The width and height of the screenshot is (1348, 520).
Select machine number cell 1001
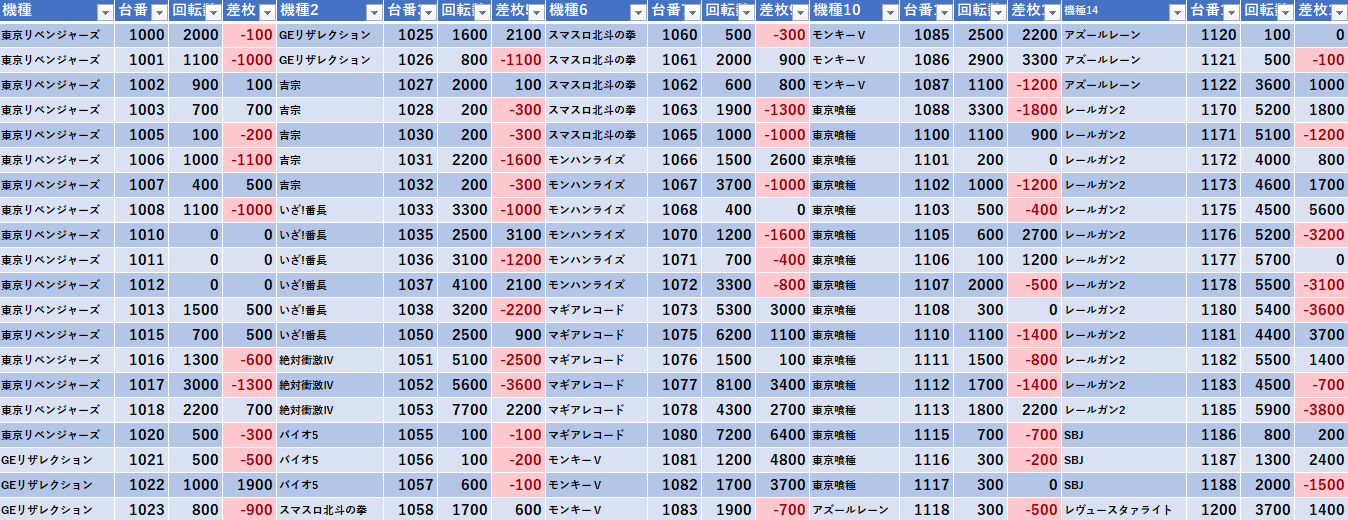[142, 60]
